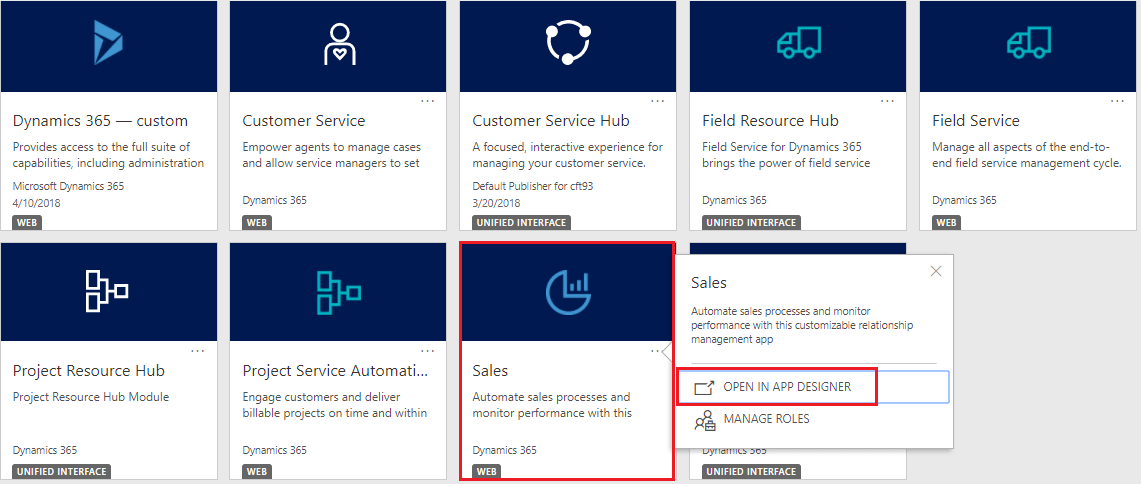Open the Sales app tile title
1141x484 pixels.
[x=490, y=371]
